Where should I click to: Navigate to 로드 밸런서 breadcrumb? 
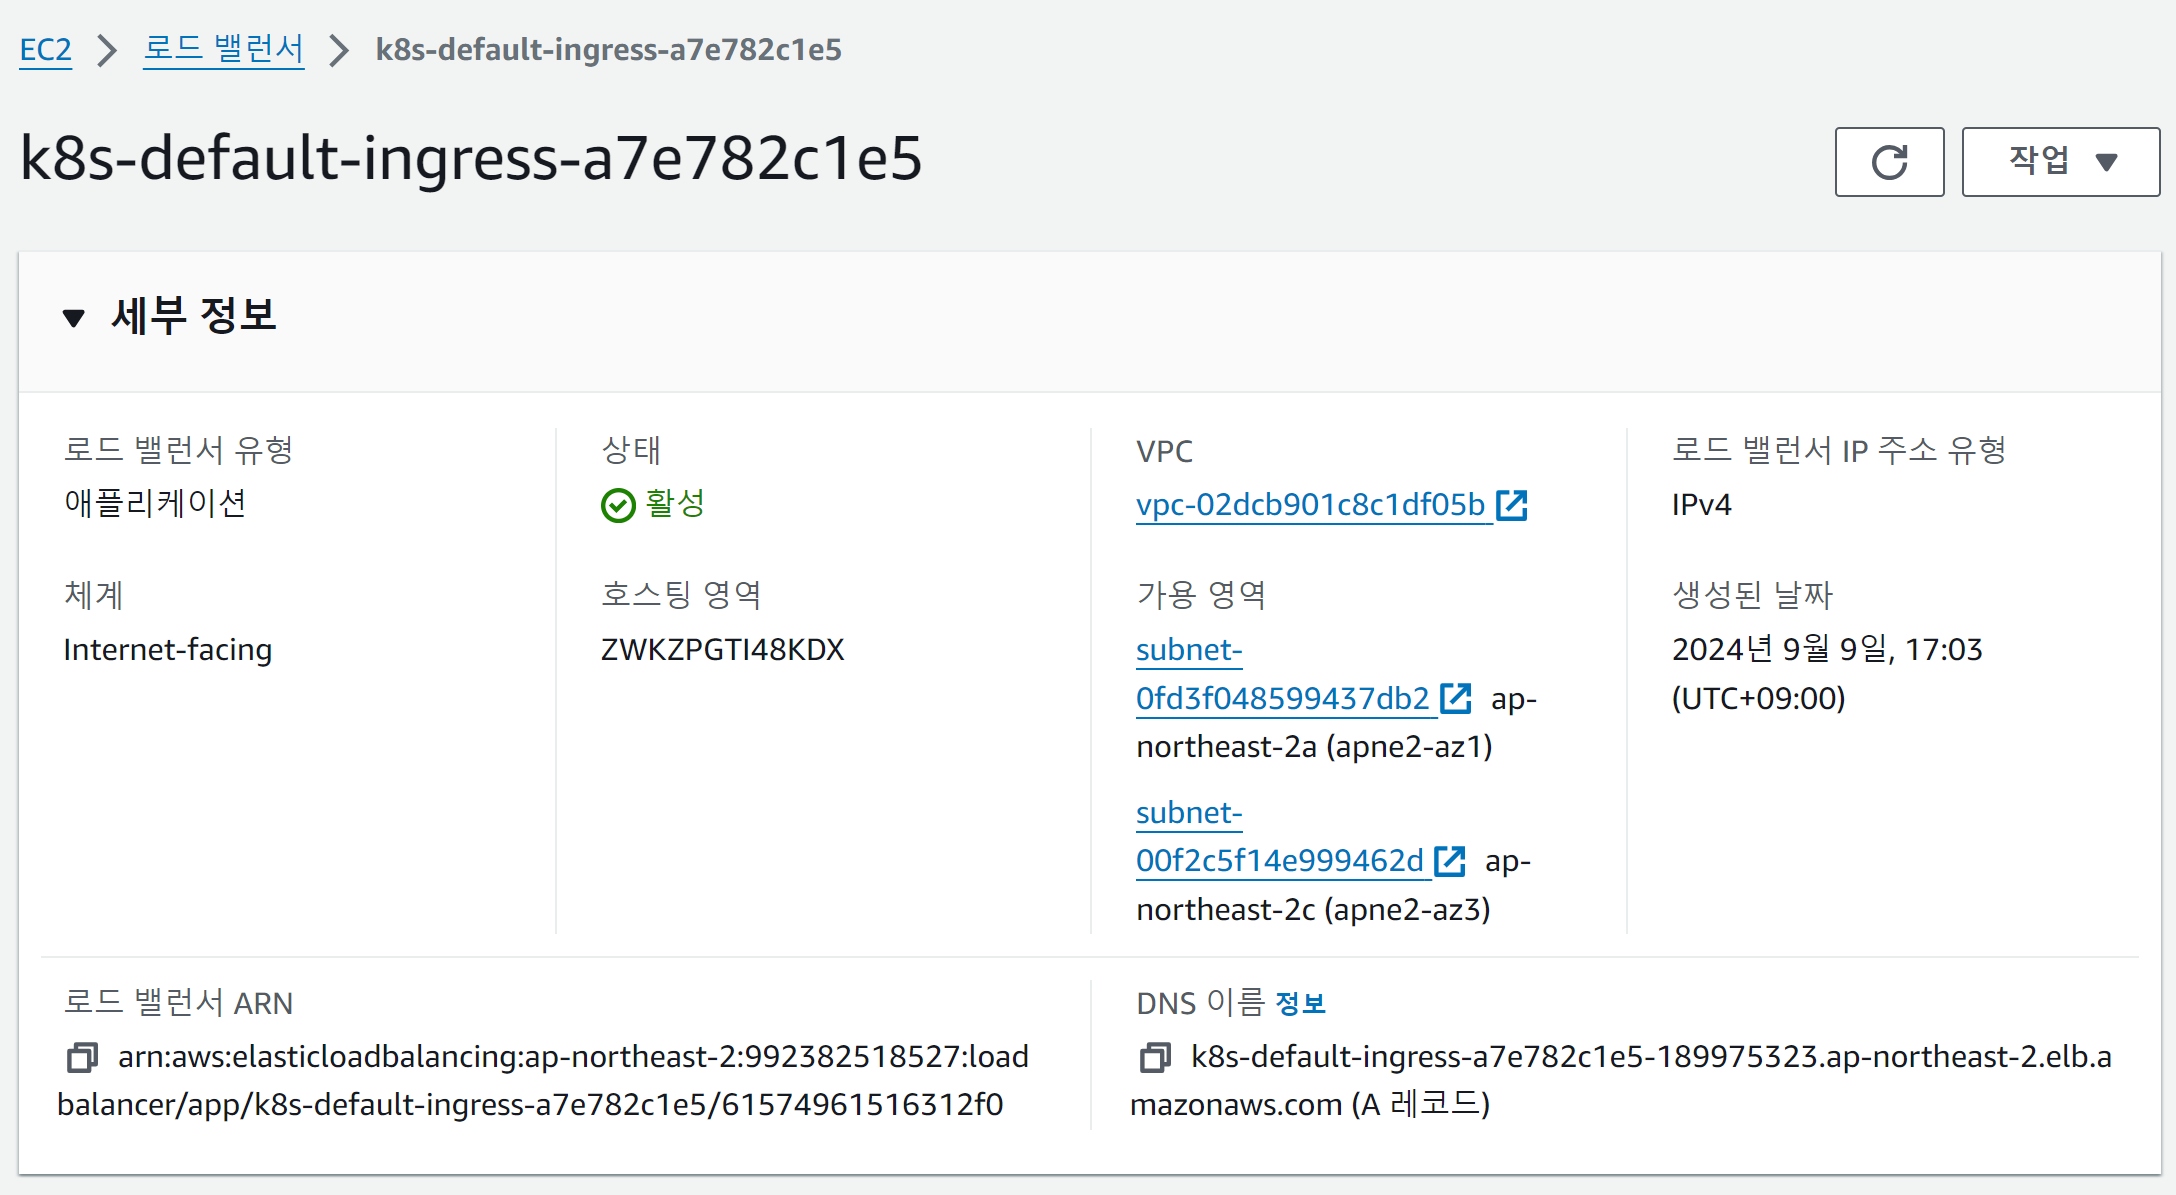click(x=223, y=50)
